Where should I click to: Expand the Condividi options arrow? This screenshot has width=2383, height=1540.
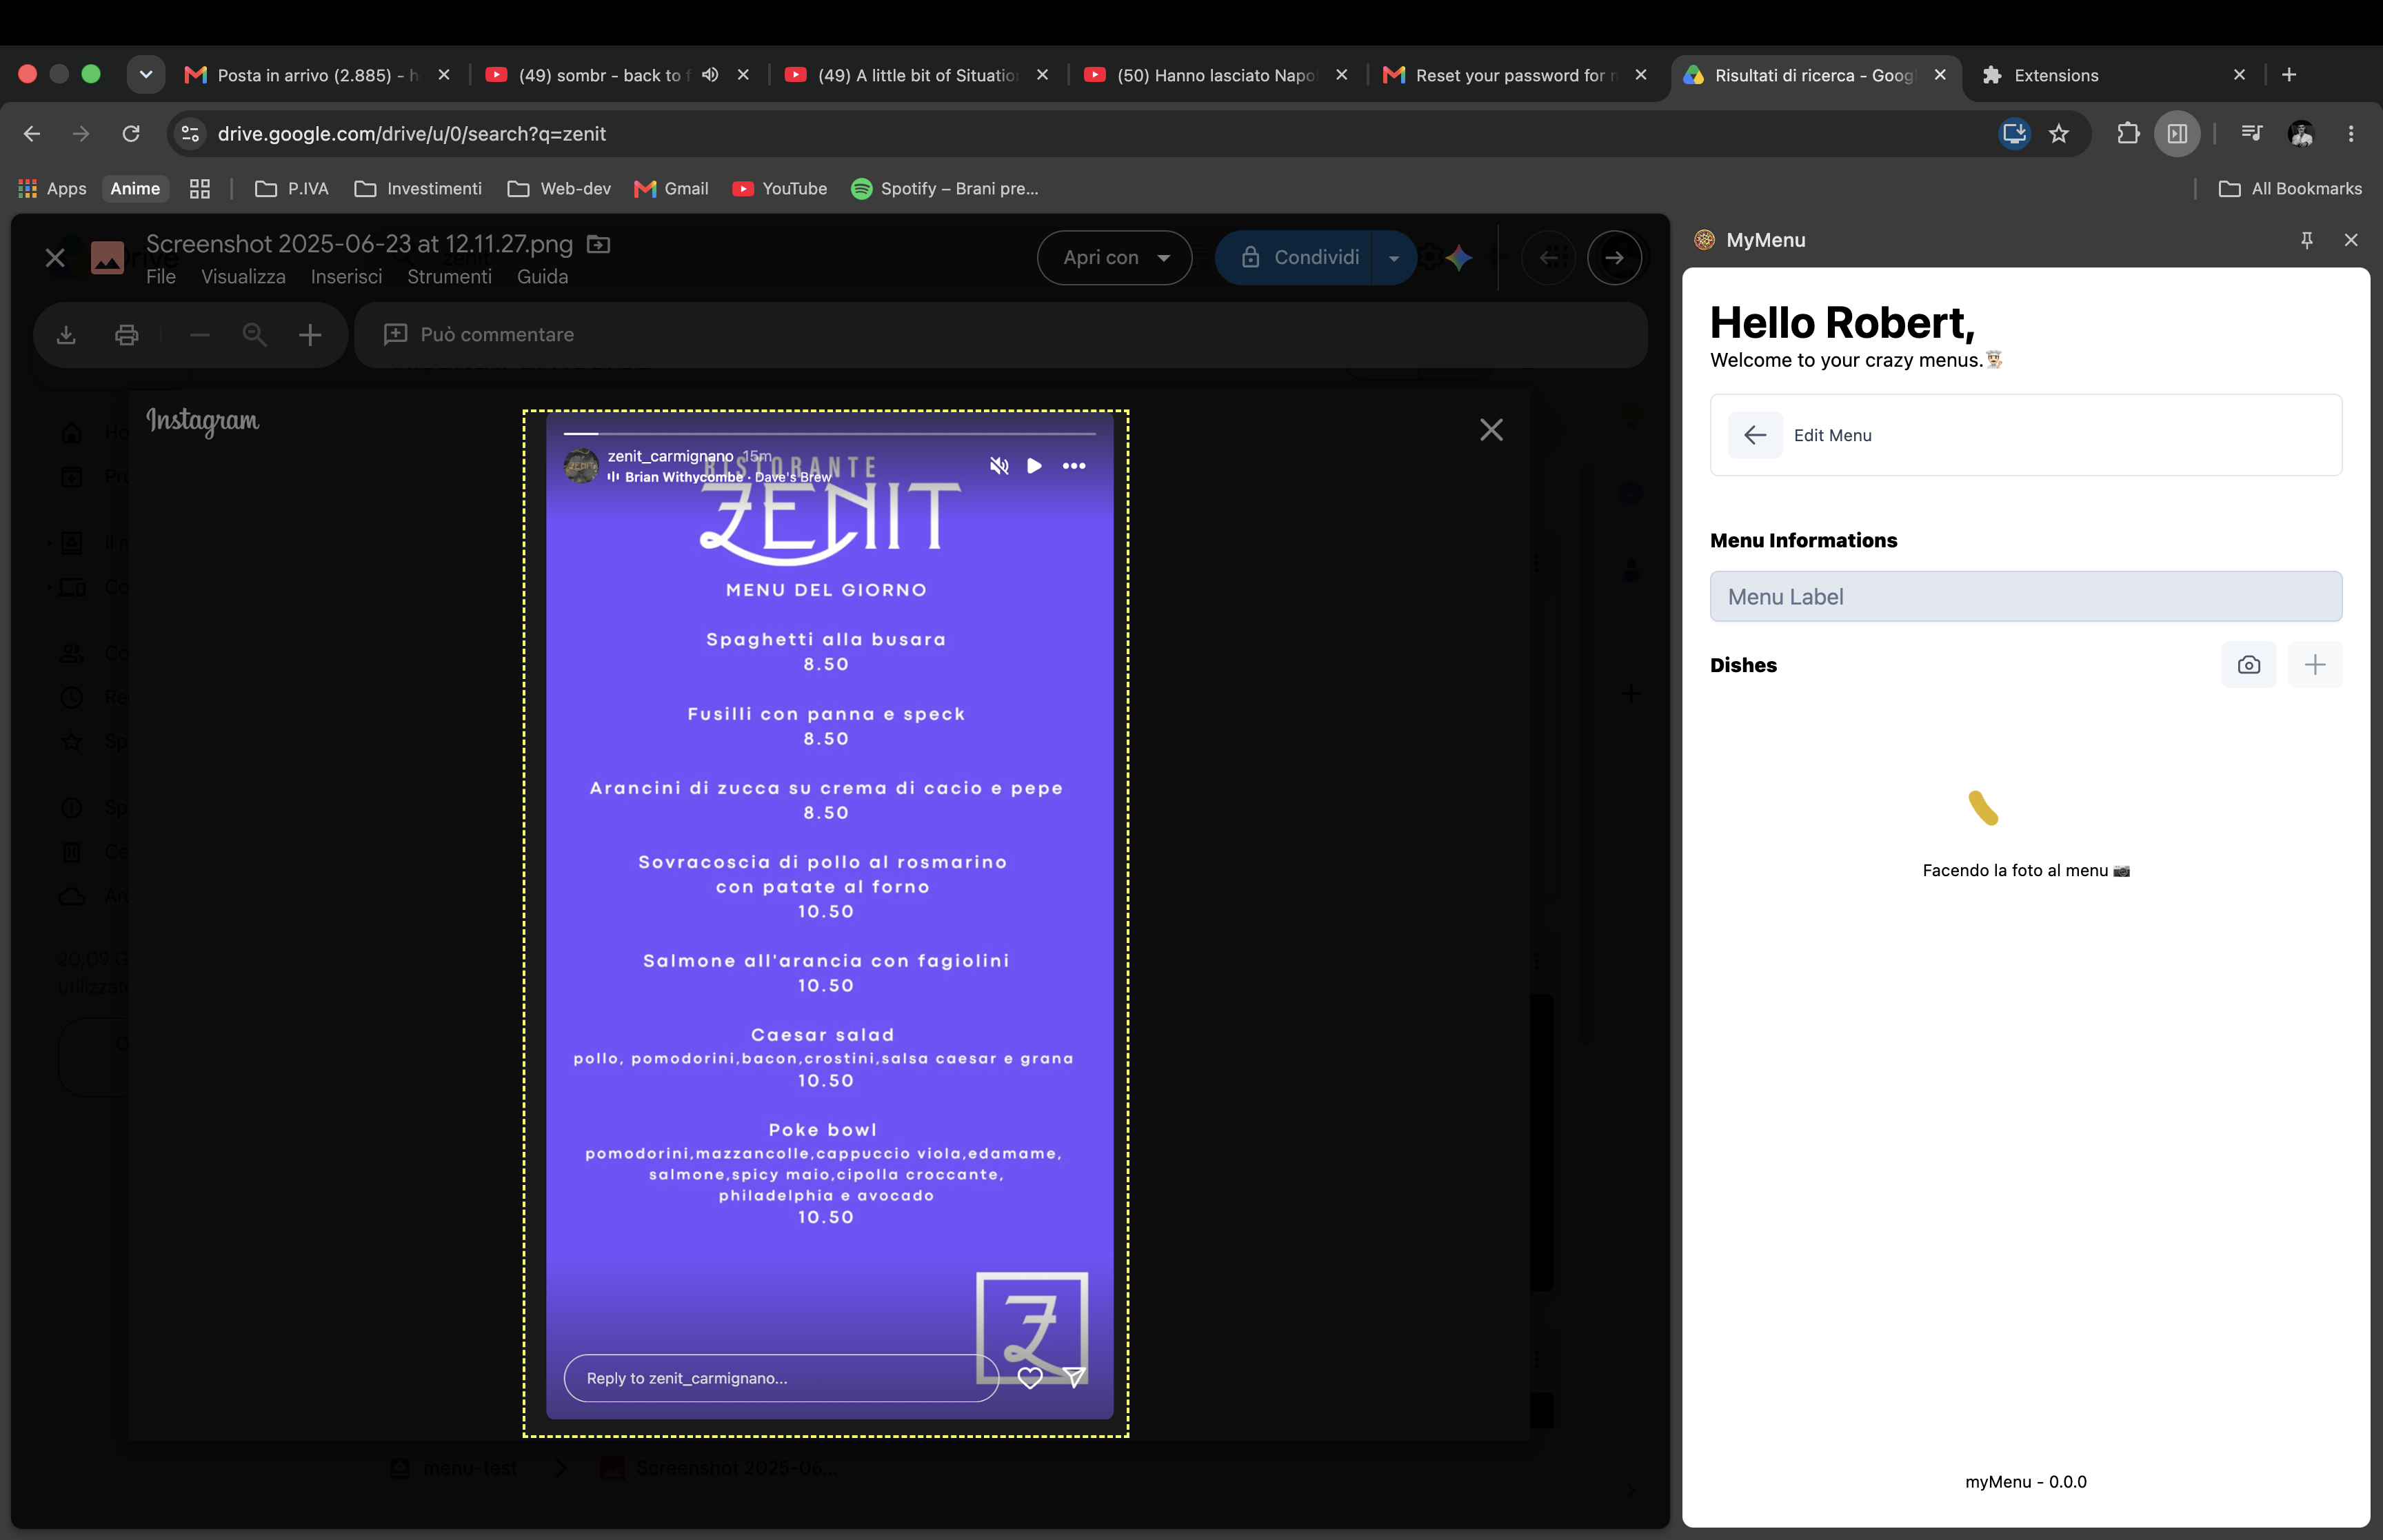tap(1393, 258)
